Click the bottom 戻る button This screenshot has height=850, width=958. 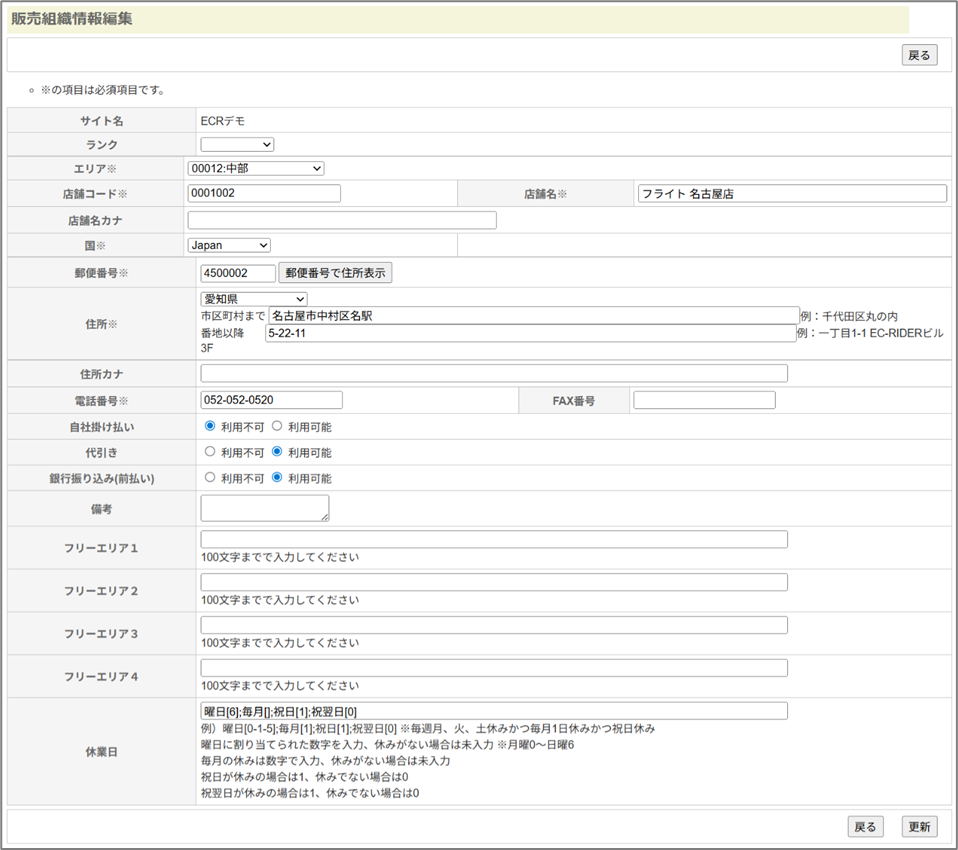point(865,827)
